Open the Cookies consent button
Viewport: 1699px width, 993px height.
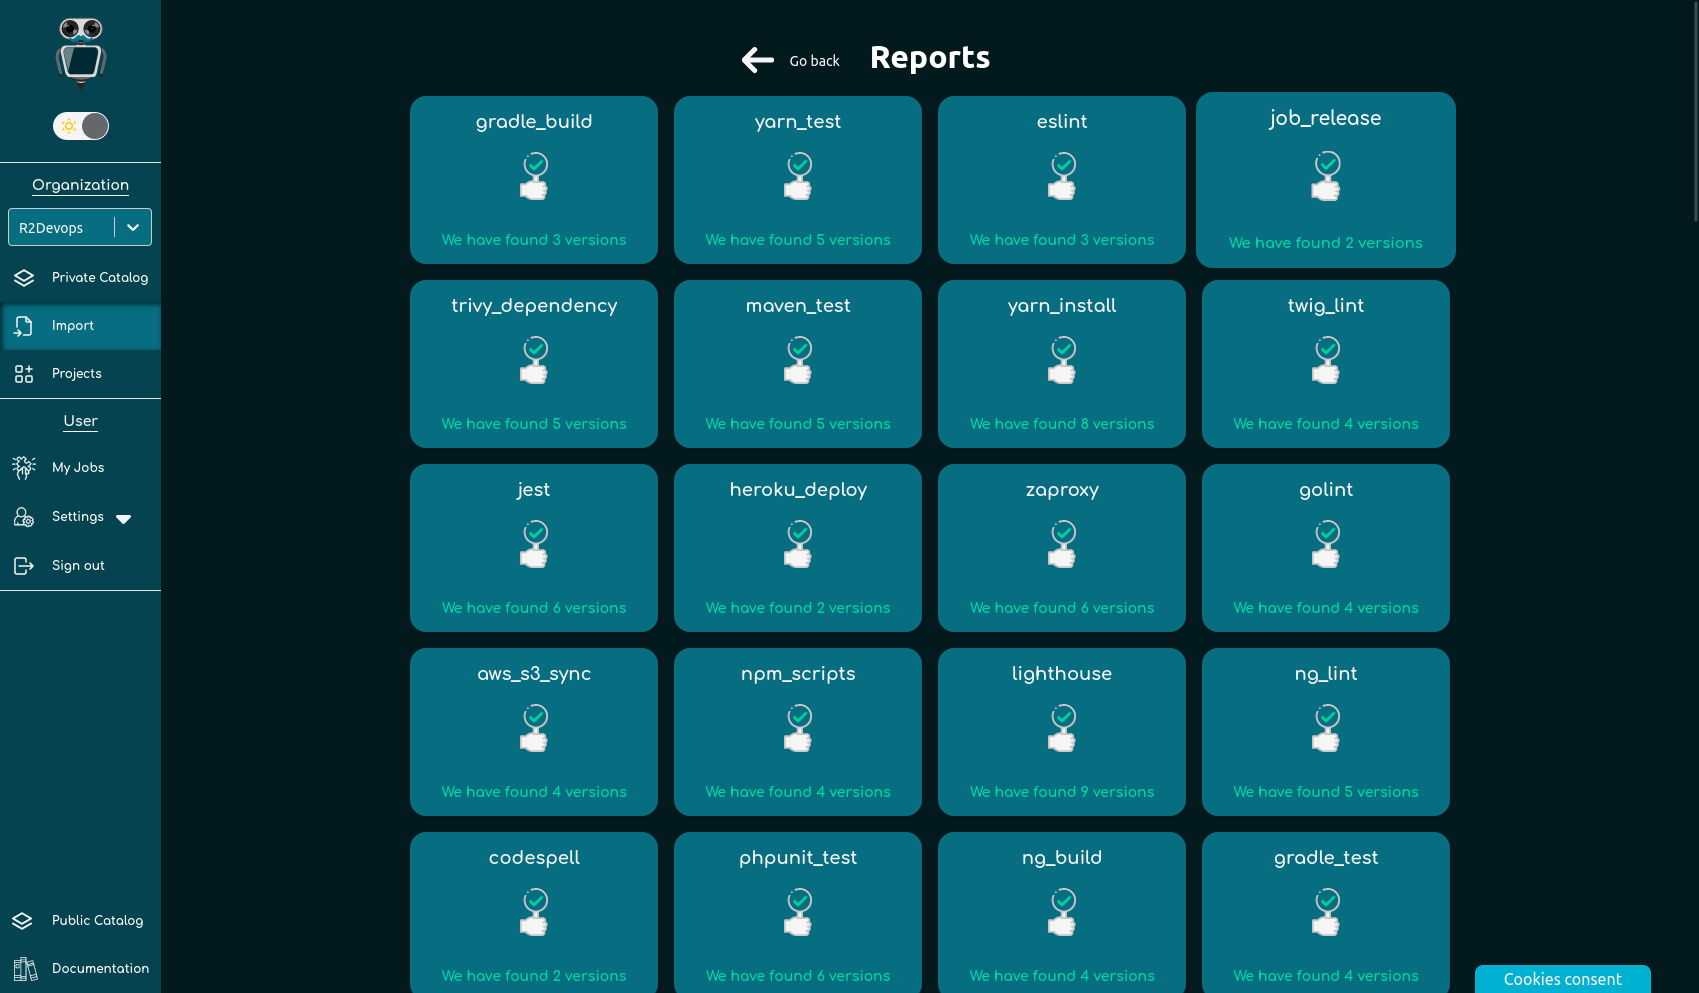point(1562,979)
